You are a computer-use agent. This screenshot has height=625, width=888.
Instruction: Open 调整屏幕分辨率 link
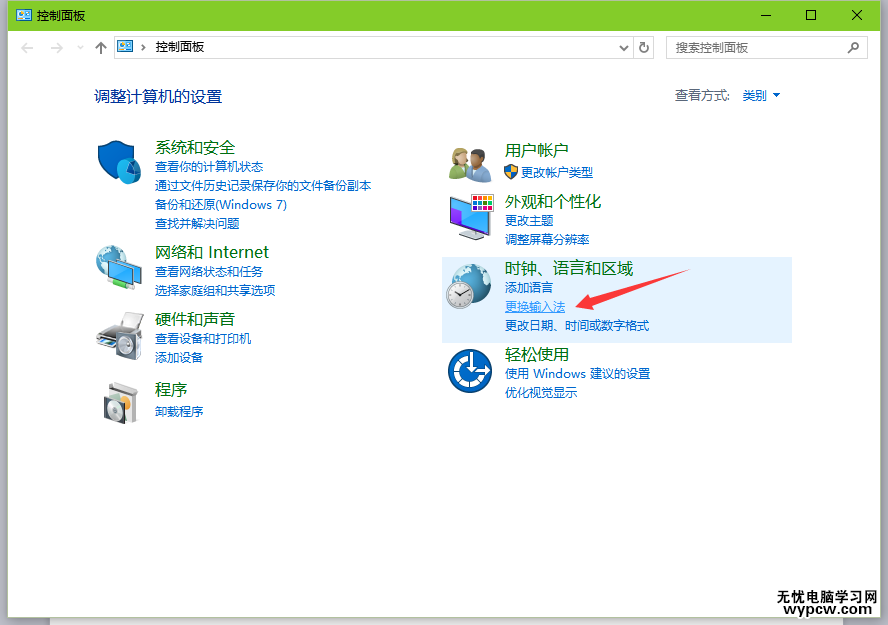tap(547, 239)
